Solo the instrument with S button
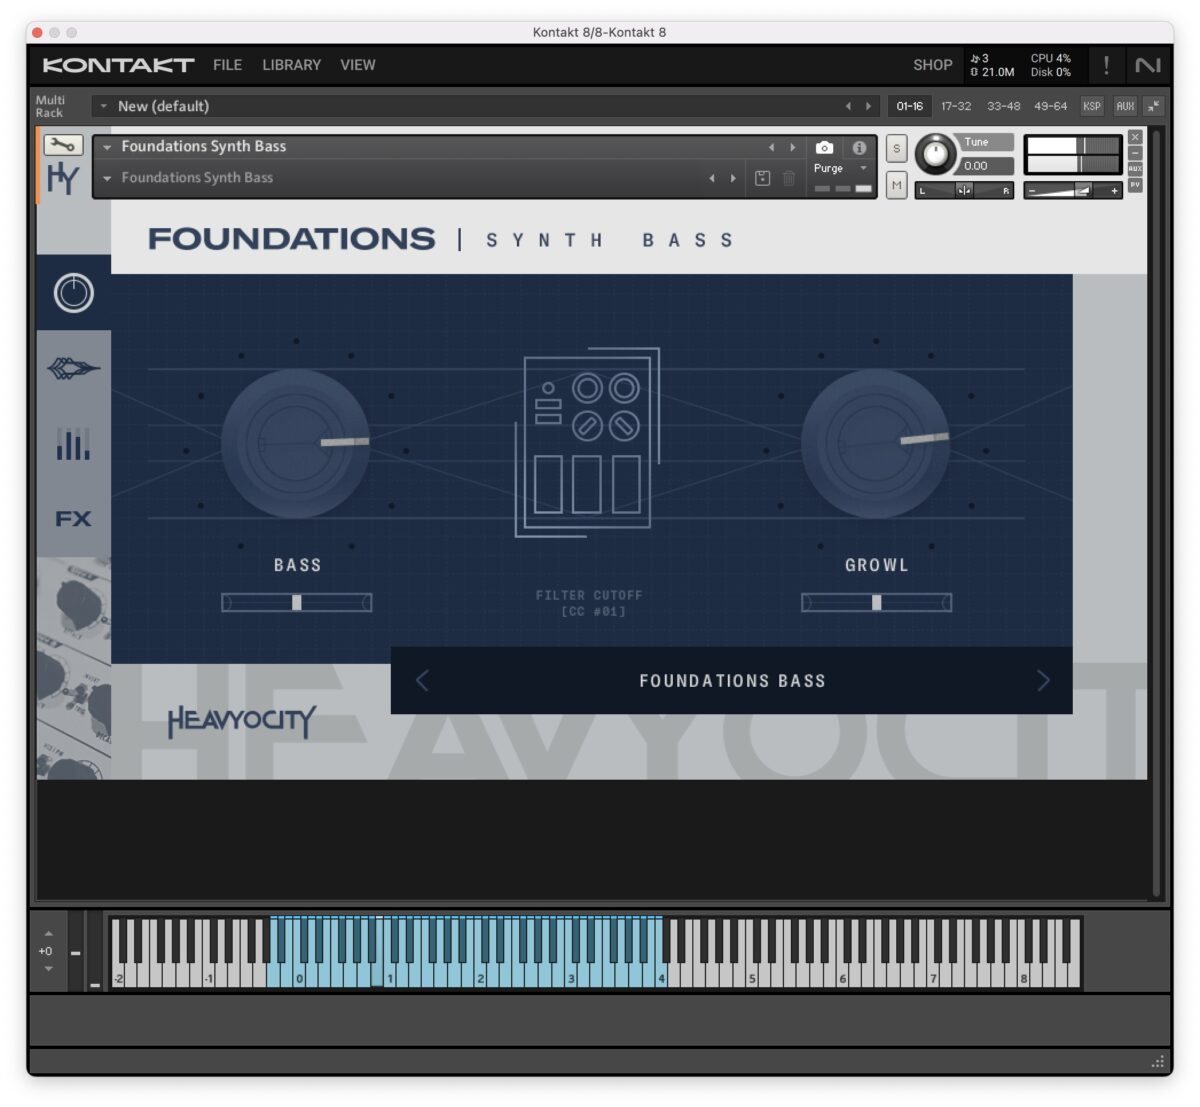The width and height of the screenshot is (1200, 1107). (x=896, y=148)
